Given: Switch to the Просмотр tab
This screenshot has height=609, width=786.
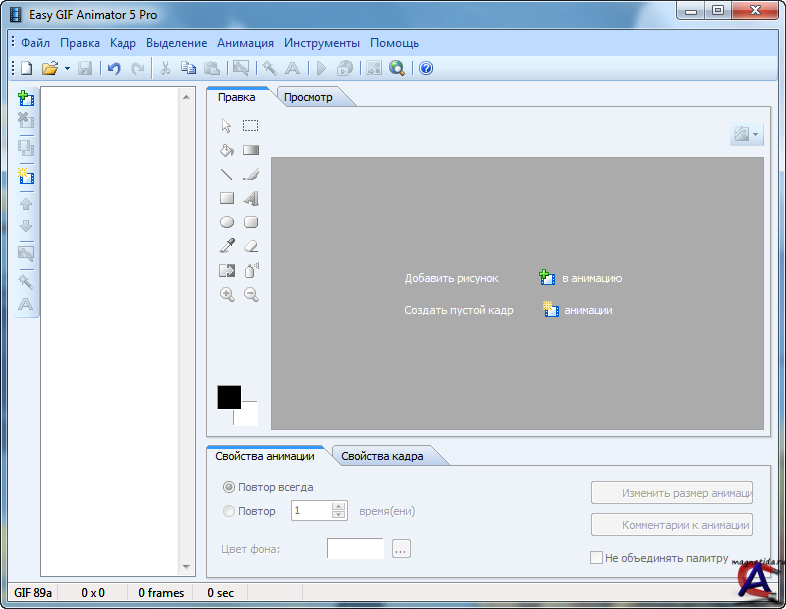Looking at the screenshot, I should [x=308, y=97].
